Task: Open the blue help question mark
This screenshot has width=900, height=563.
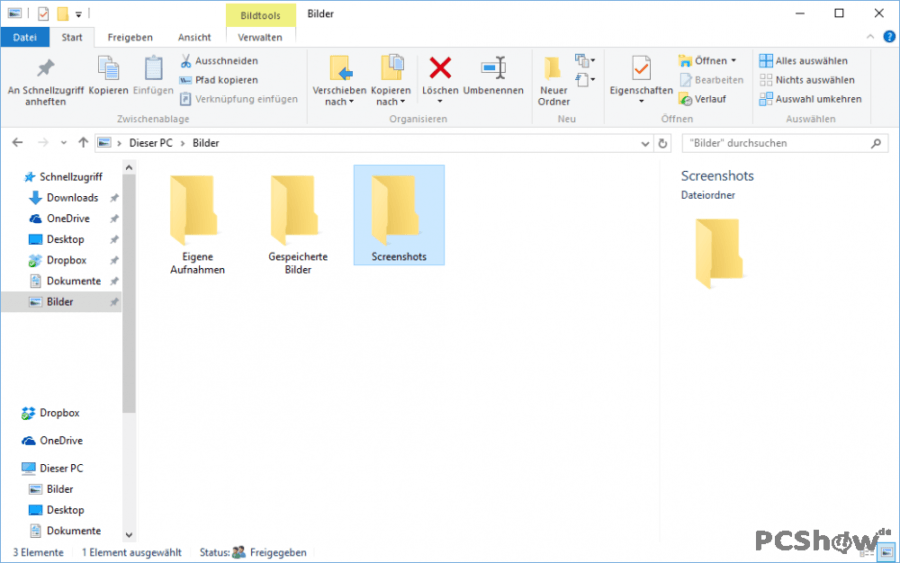Action: tap(889, 37)
